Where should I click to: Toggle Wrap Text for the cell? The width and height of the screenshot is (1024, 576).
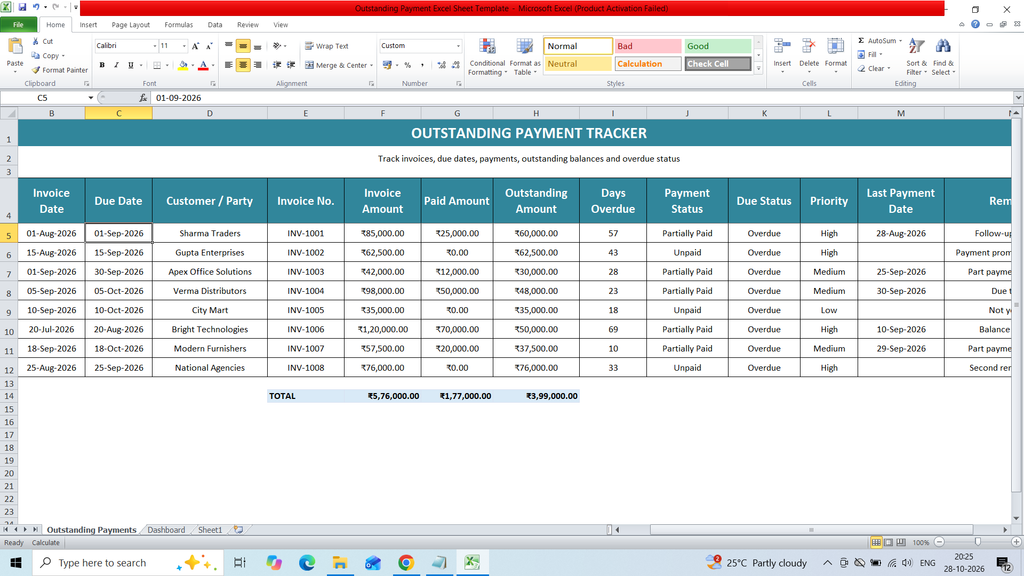click(327, 46)
